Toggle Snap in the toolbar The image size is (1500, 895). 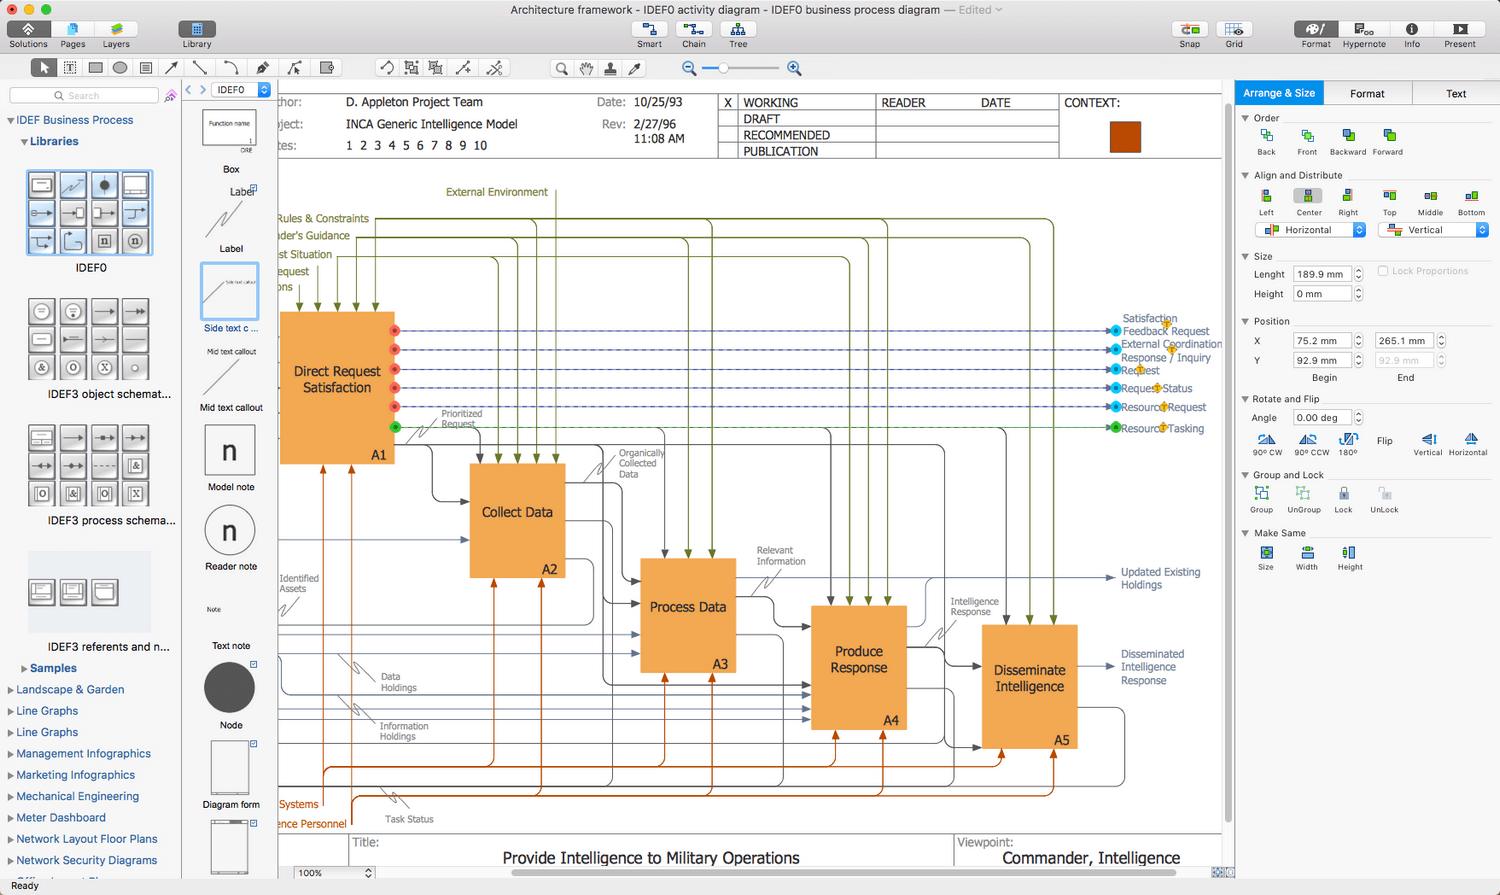pos(1189,30)
